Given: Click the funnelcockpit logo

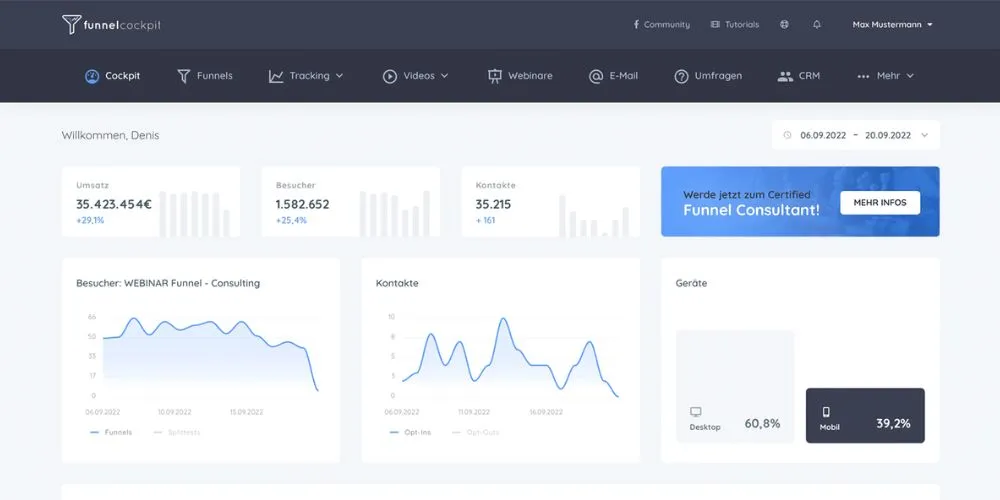Looking at the screenshot, I should point(110,24).
